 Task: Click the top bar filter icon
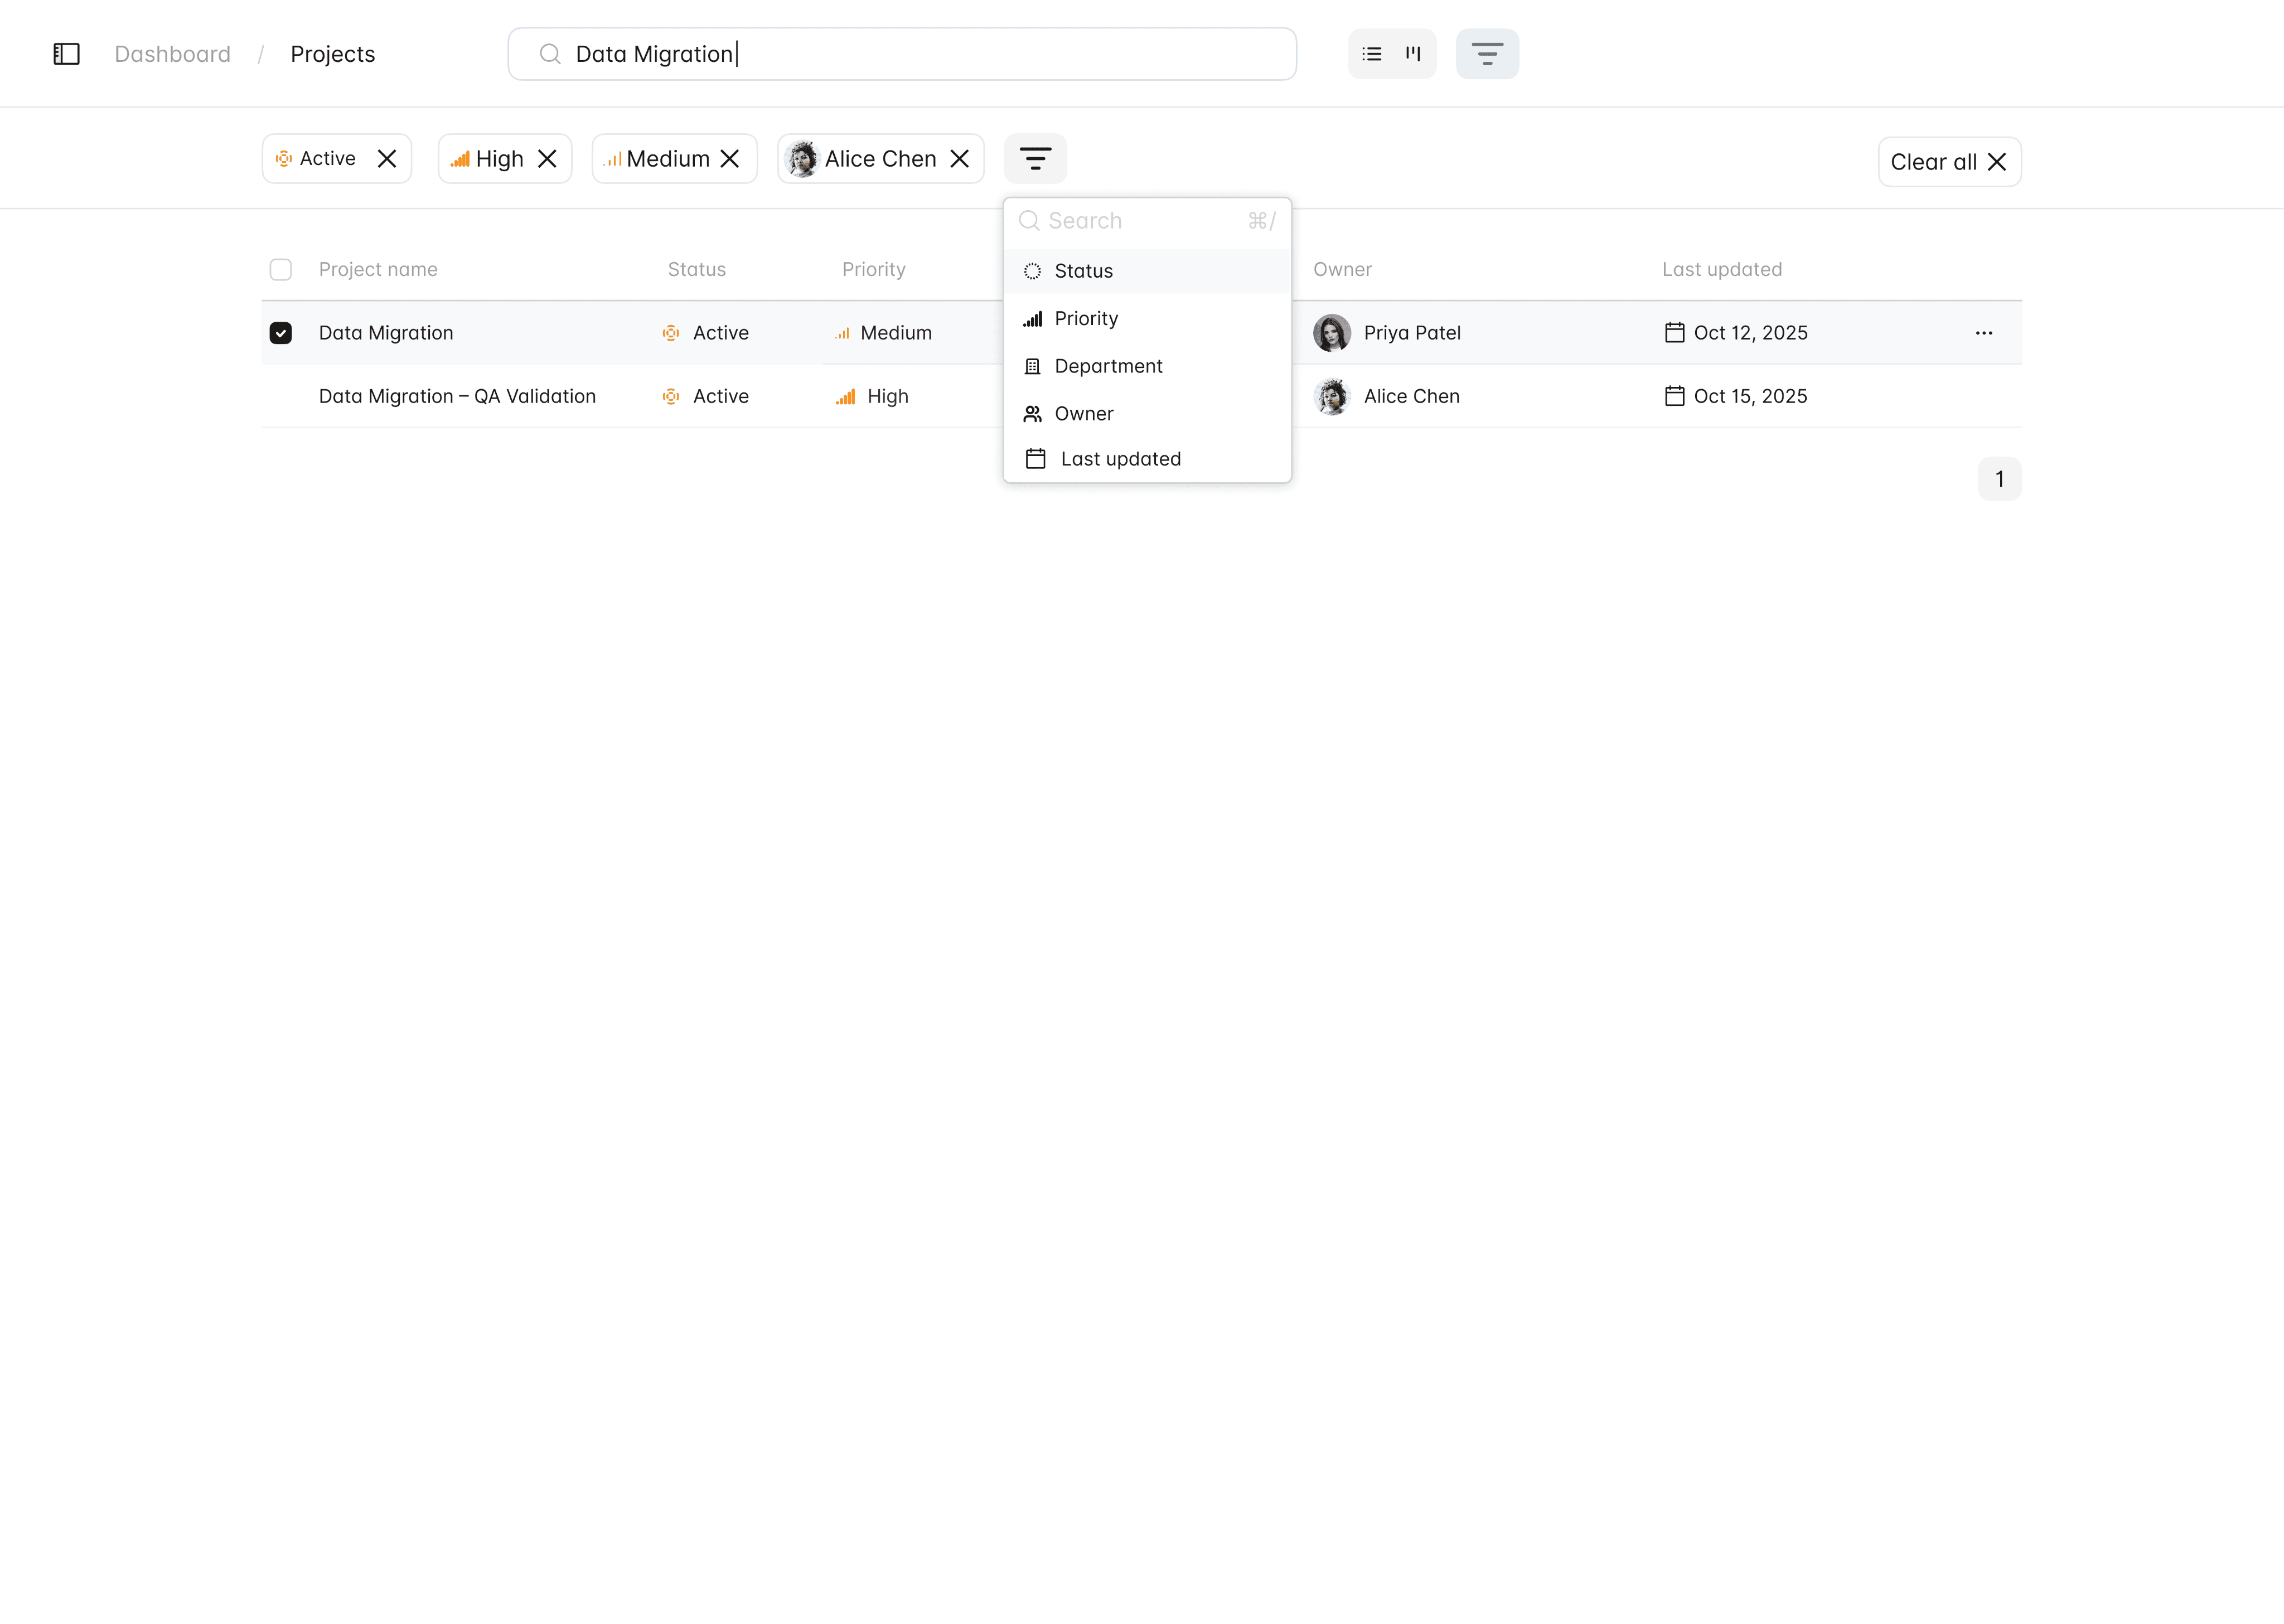(x=1487, y=54)
